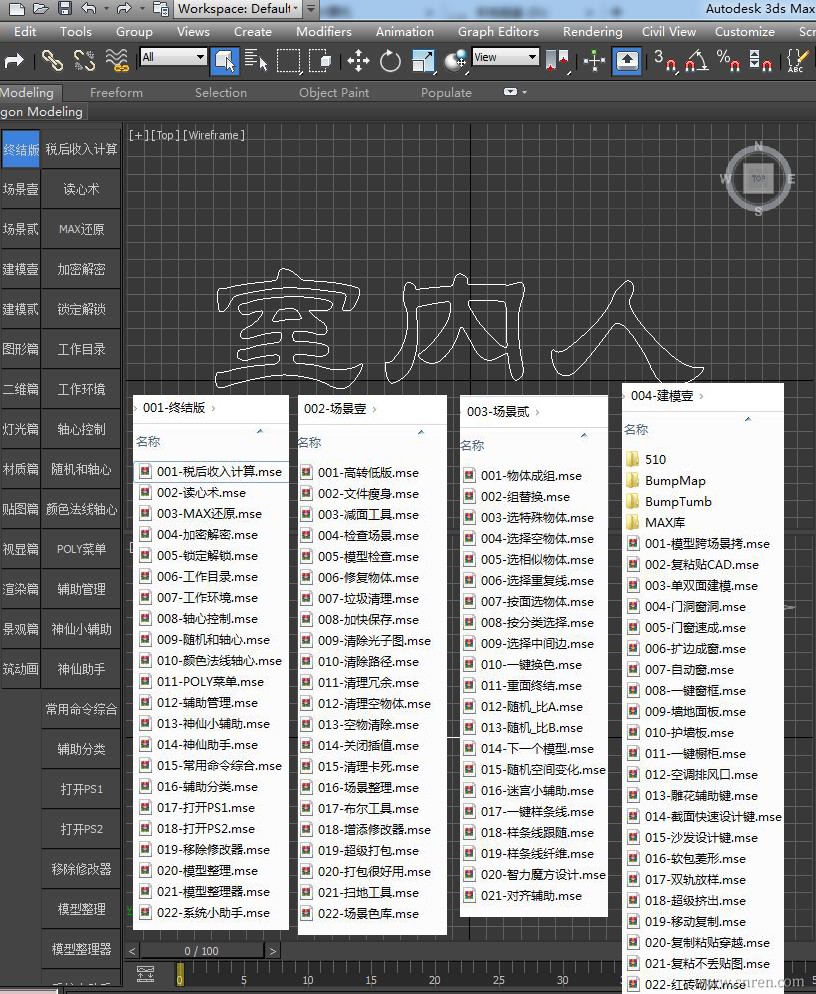Toggle Angle Snap
Screen dimensions: 816x994
697,61
